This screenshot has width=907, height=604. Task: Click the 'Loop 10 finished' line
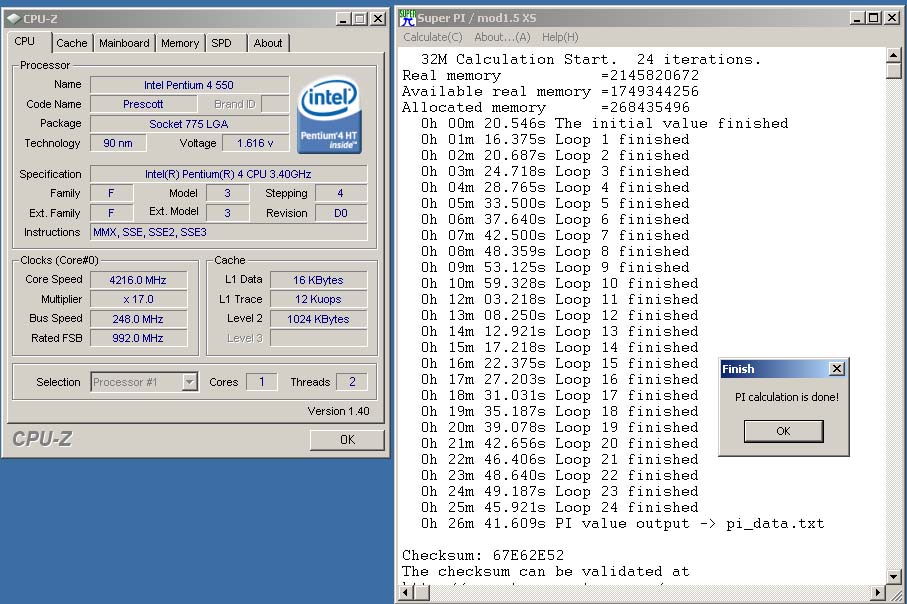pyautogui.click(x=560, y=283)
